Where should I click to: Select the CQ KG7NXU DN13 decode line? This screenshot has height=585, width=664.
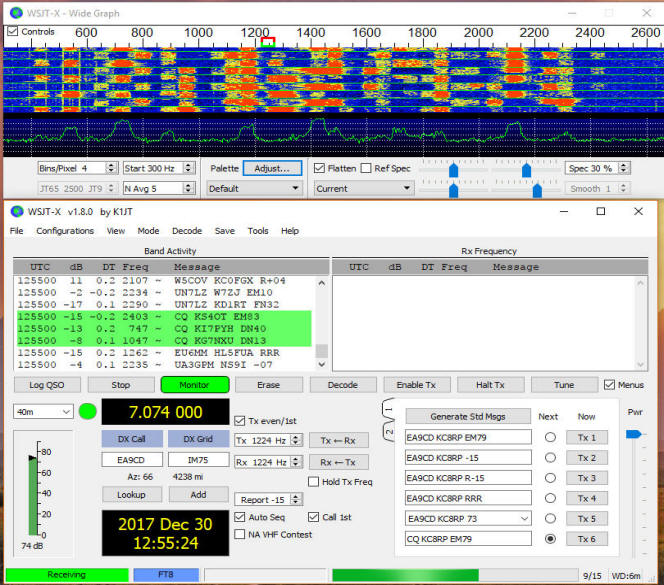click(x=164, y=341)
